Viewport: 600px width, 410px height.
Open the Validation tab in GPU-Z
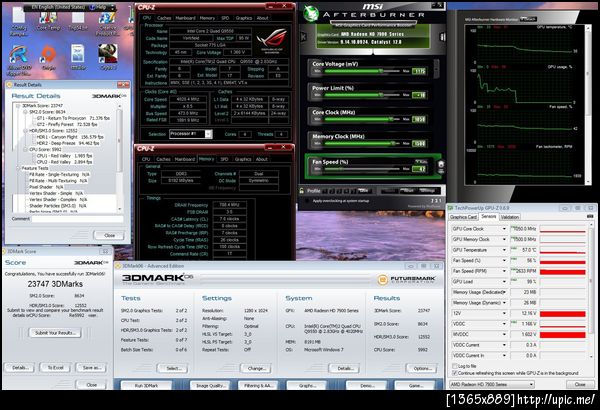point(510,217)
